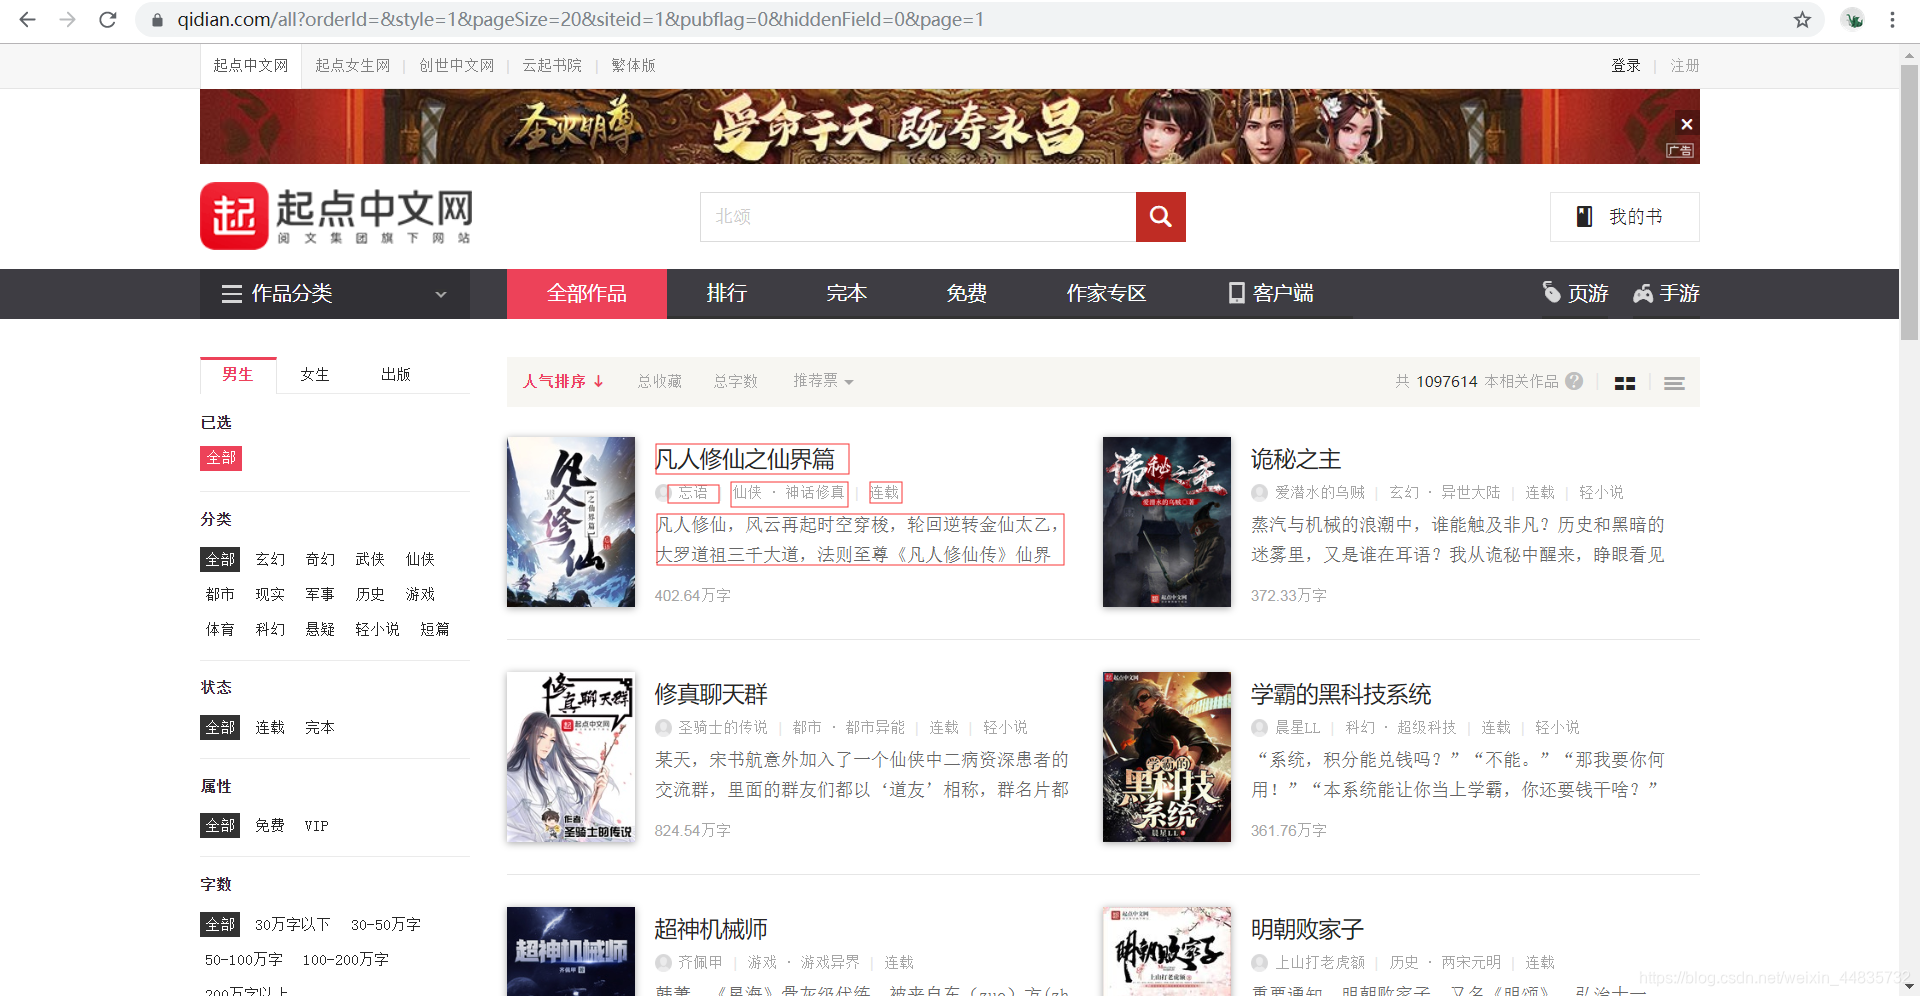Open 免费 in the navigation bar
This screenshot has width=1920, height=996.
[x=967, y=293]
